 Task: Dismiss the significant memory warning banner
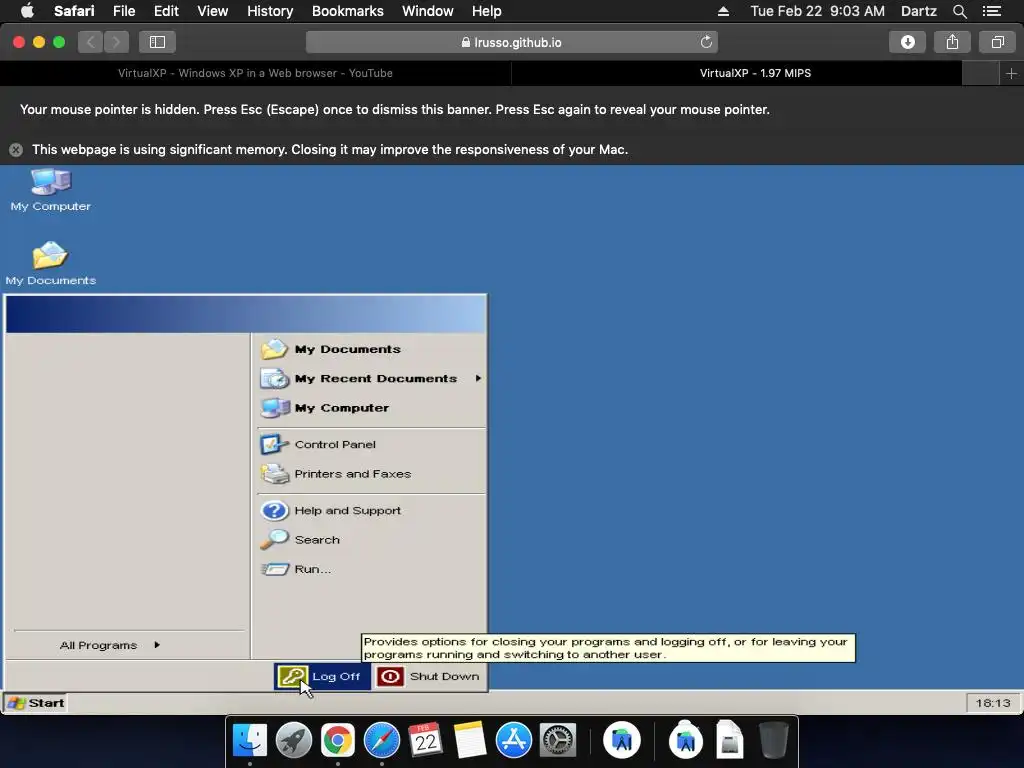[x=16, y=150]
